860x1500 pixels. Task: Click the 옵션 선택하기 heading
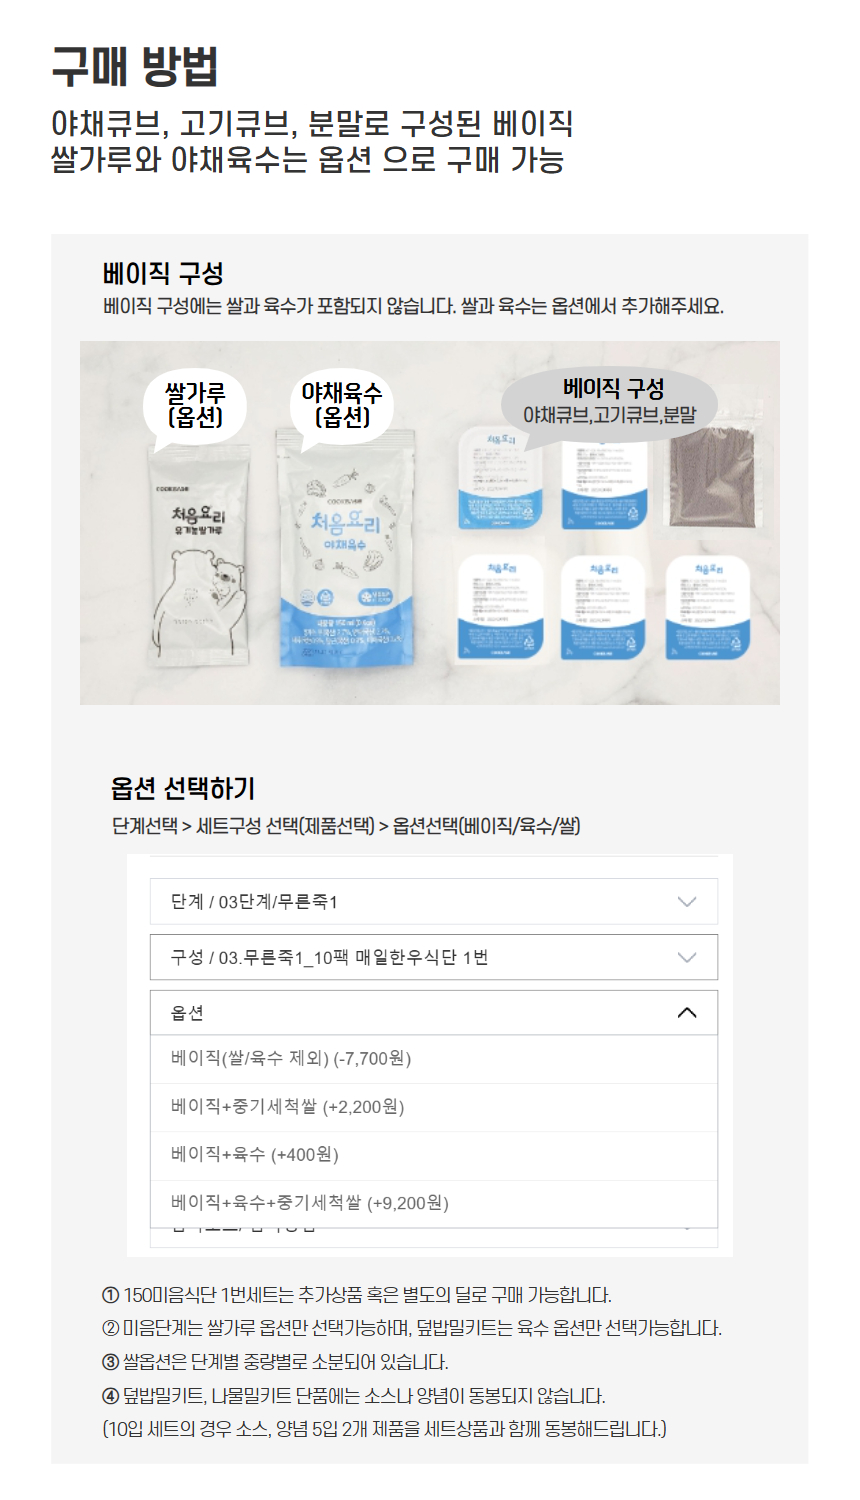183,788
